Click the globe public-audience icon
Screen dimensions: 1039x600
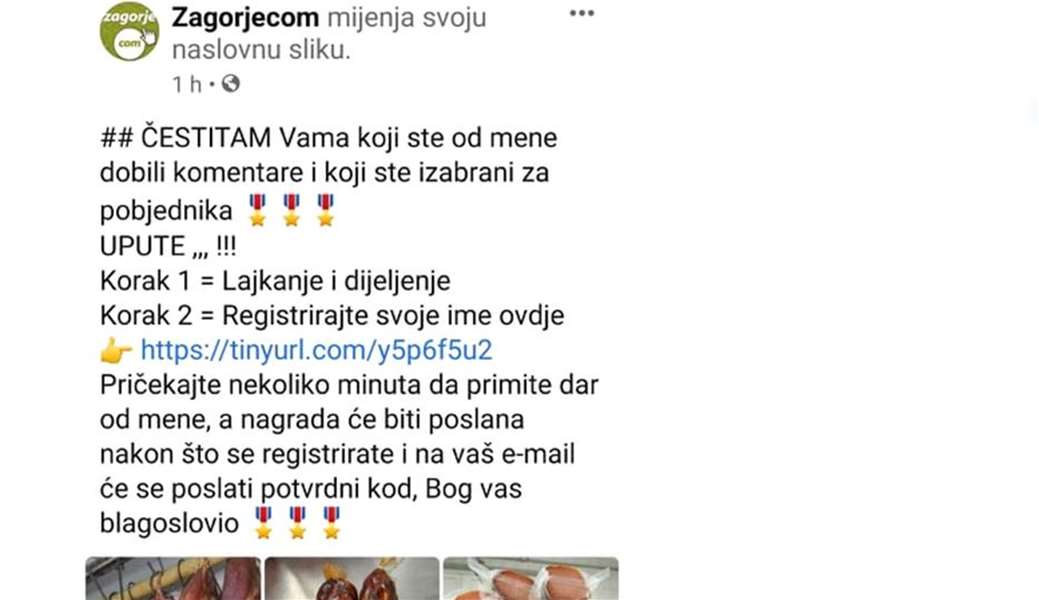(x=230, y=84)
